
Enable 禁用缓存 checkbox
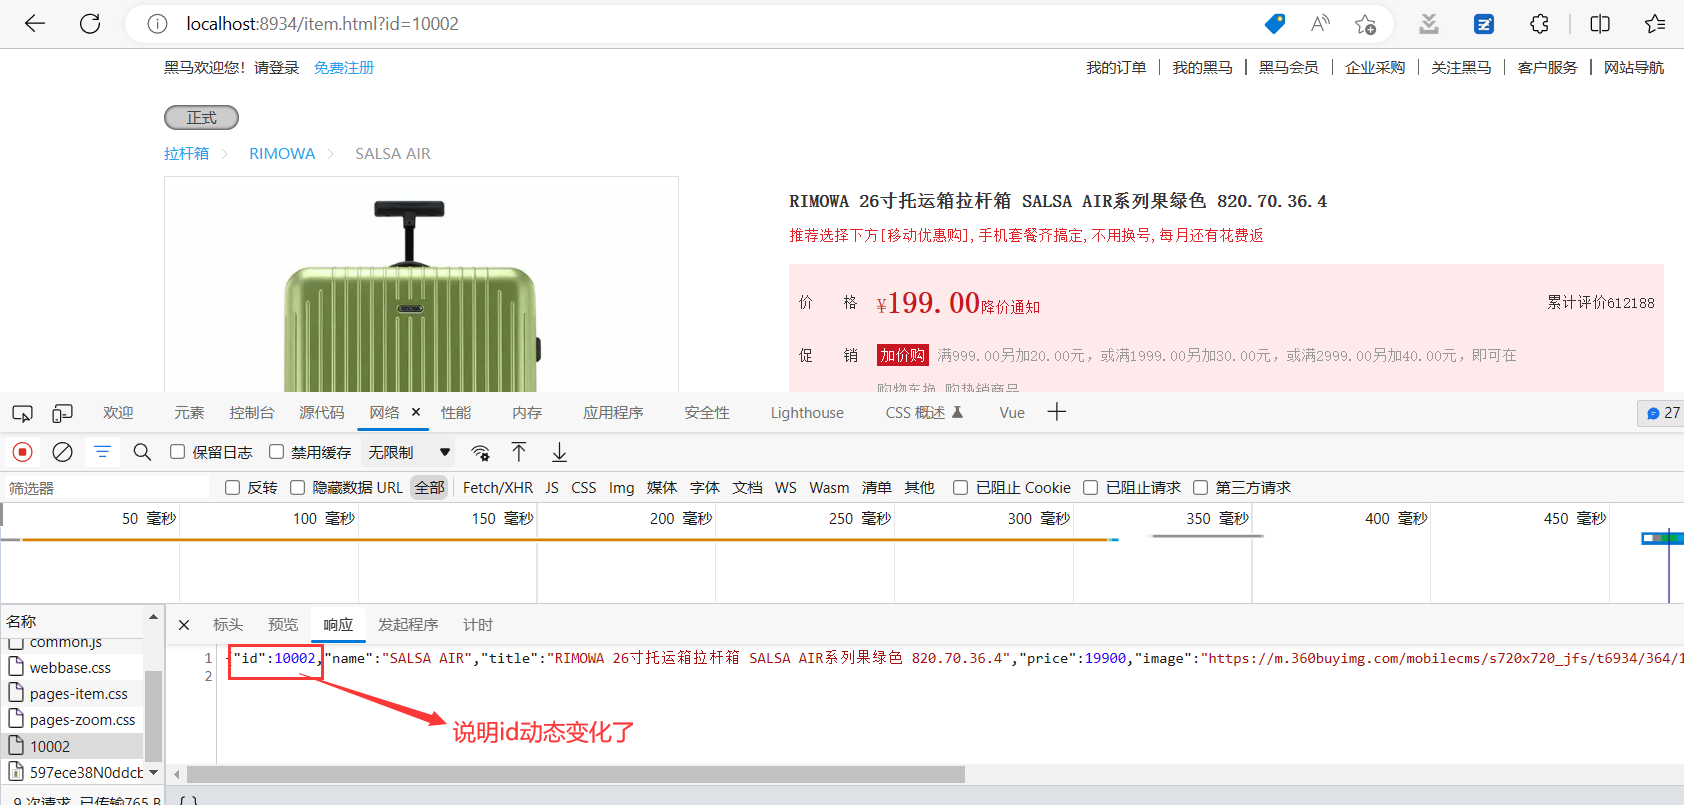pyautogui.click(x=276, y=452)
